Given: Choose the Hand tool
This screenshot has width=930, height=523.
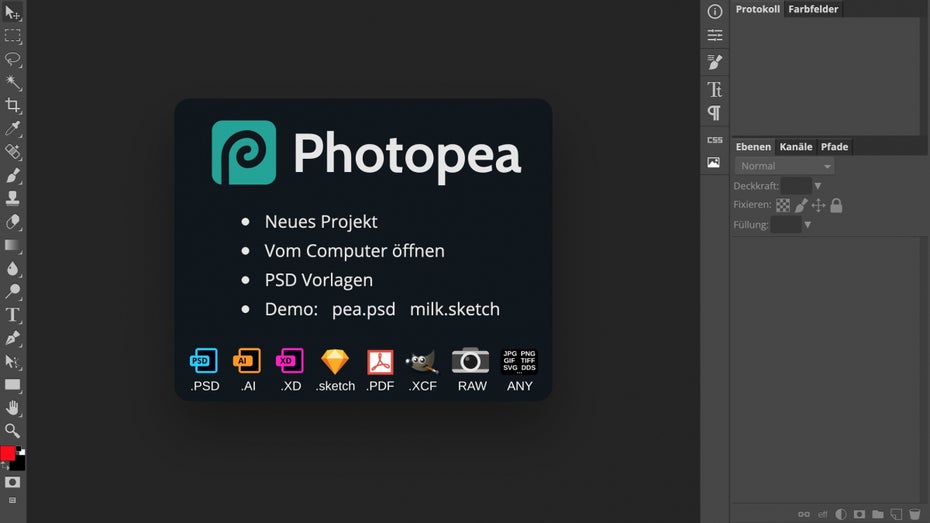Looking at the screenshot, I should pyautogui.click(x=13, y=407).
